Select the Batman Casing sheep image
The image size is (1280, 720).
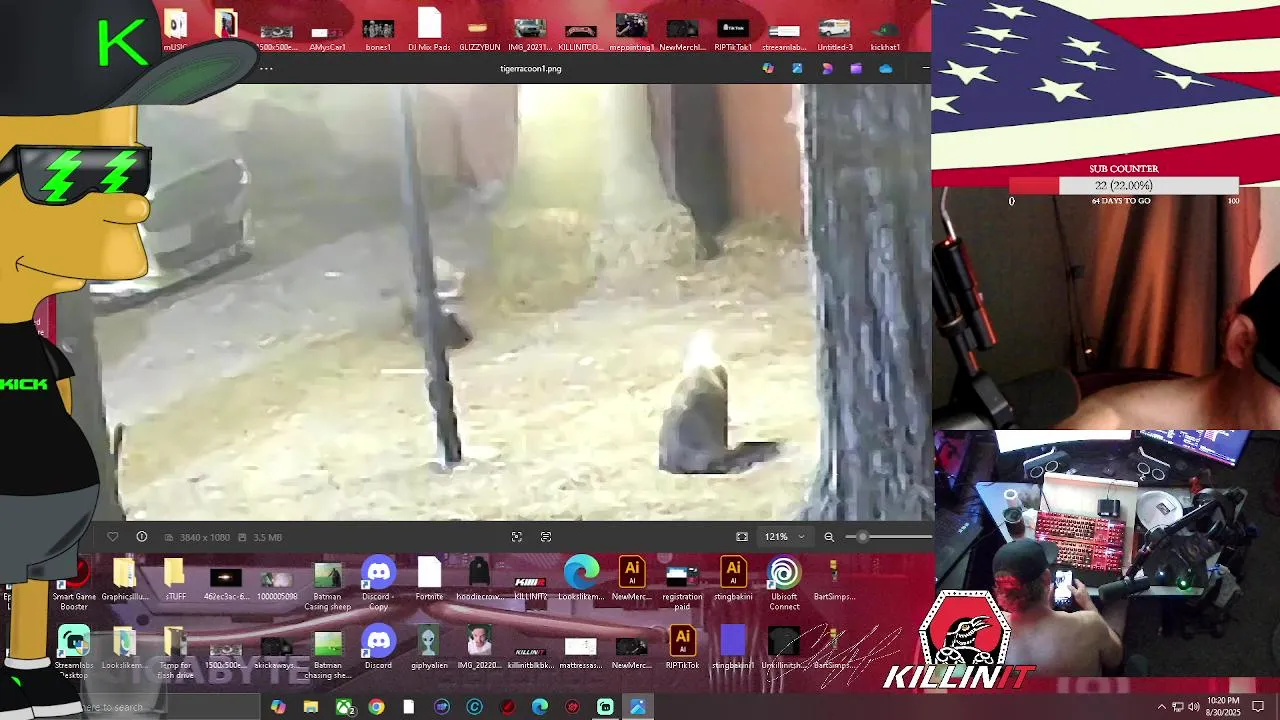(327, 584)
